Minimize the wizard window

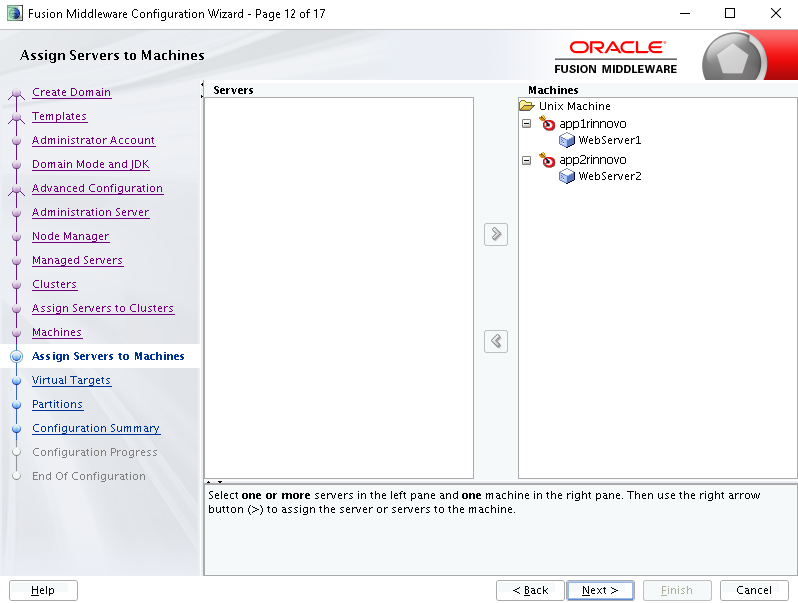(x=685, y=13)
